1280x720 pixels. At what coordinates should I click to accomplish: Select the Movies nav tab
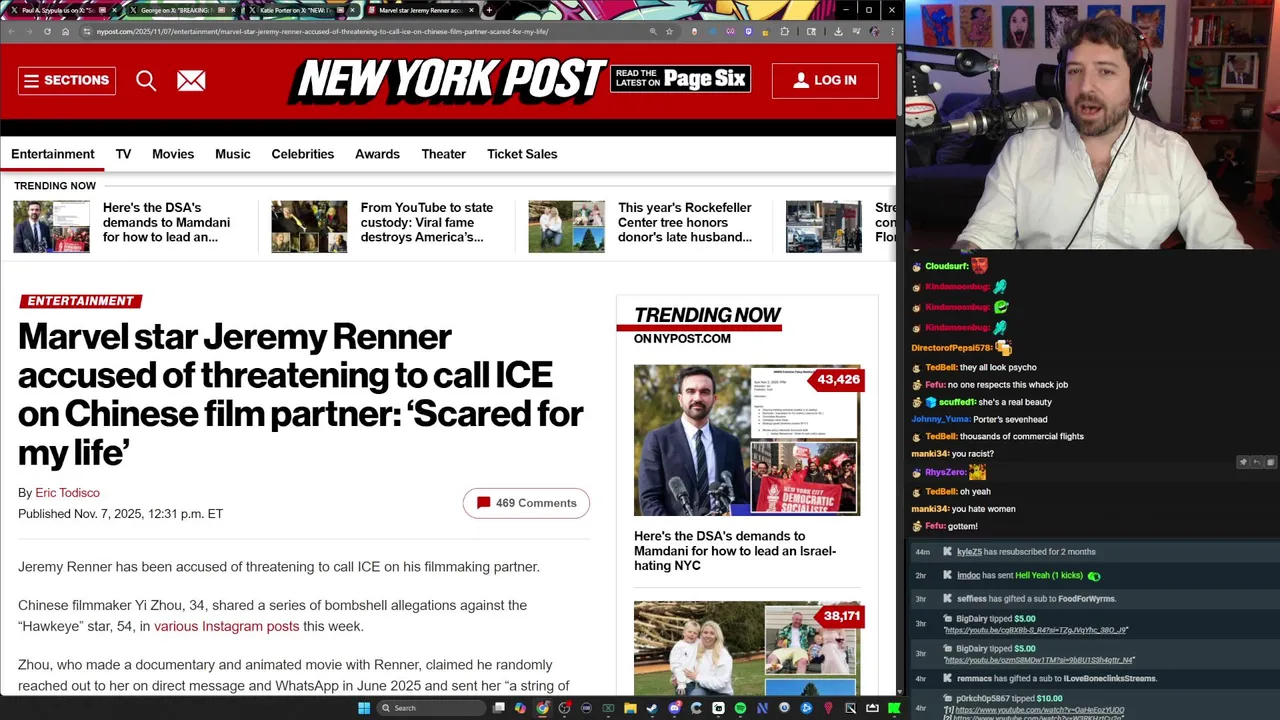(173, 154)
